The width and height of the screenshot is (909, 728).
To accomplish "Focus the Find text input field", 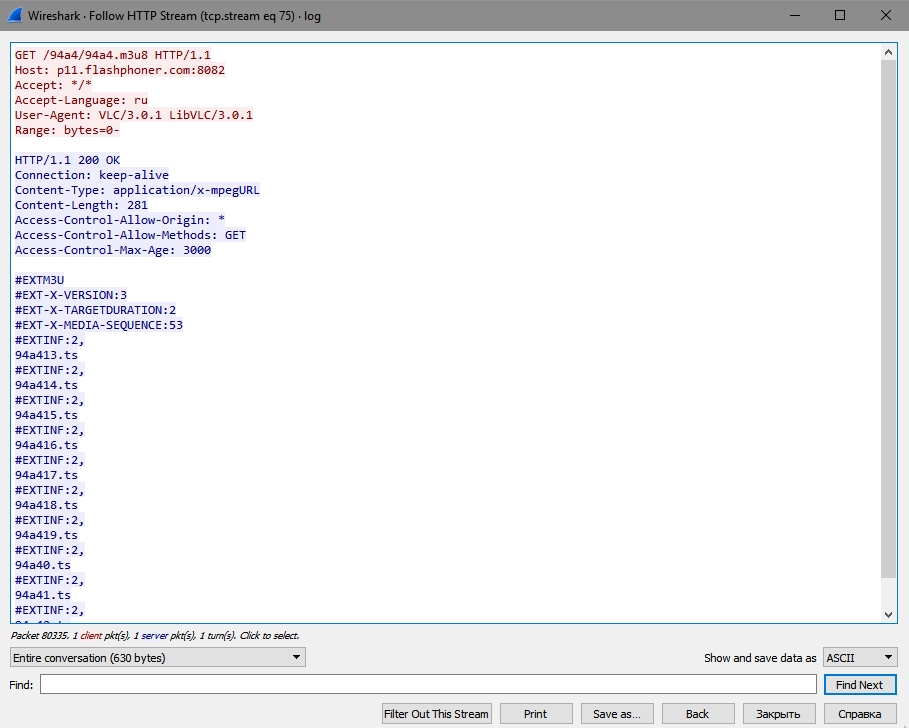I will [428, 685].
